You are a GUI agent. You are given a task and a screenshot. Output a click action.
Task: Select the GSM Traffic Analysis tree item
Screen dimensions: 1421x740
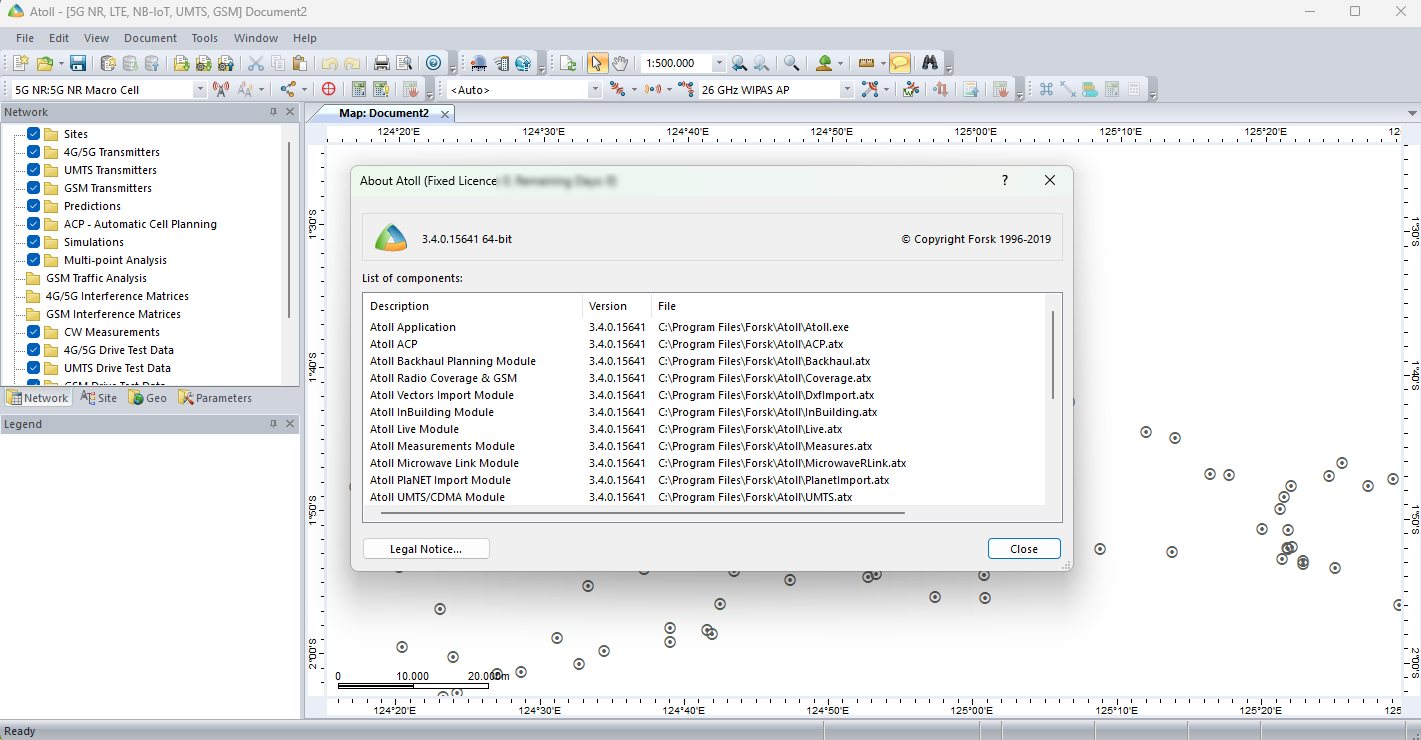pos(96,278)
